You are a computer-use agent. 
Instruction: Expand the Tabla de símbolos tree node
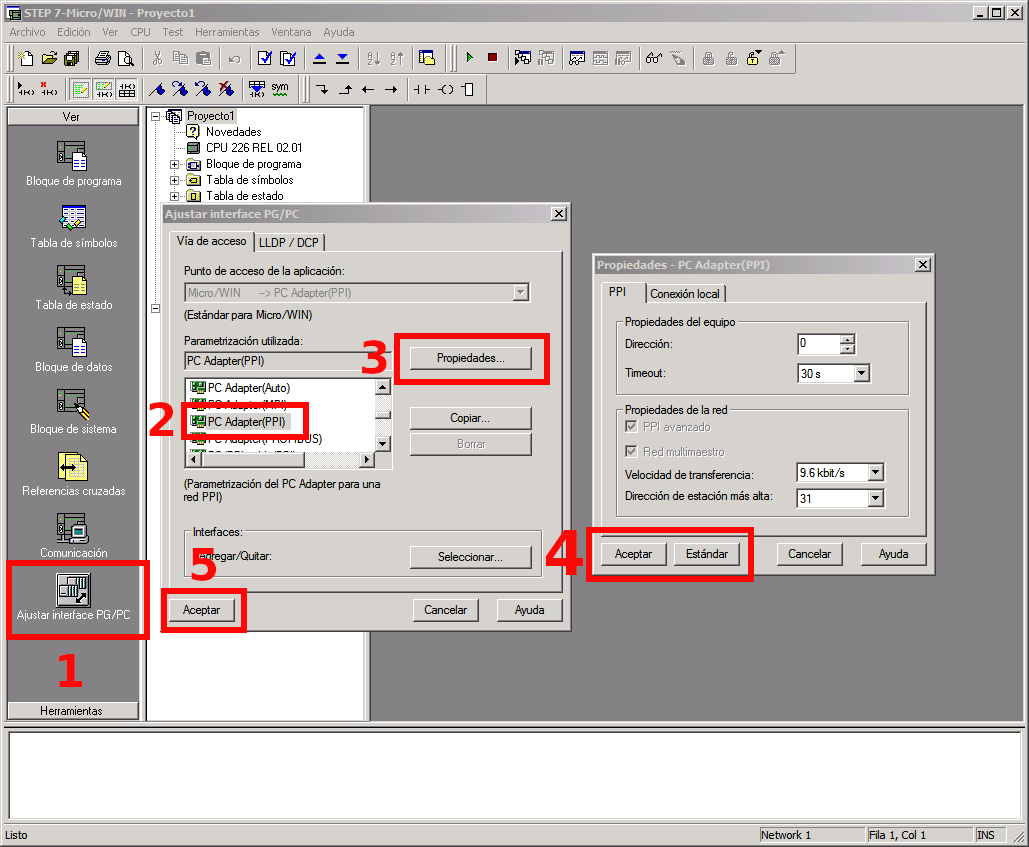175,180
